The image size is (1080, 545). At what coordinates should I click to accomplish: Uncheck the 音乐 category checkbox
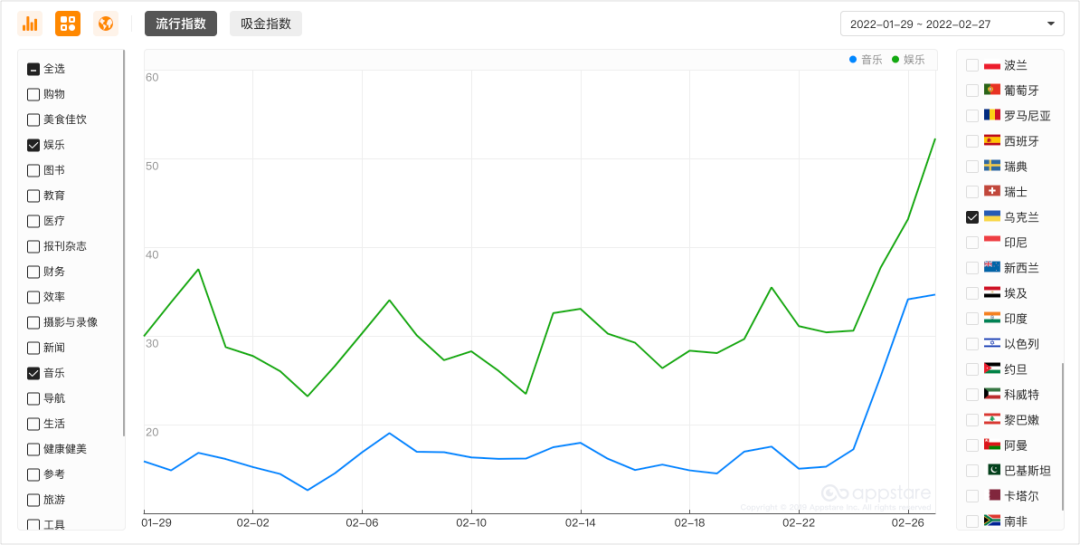(x=34, y=373)
